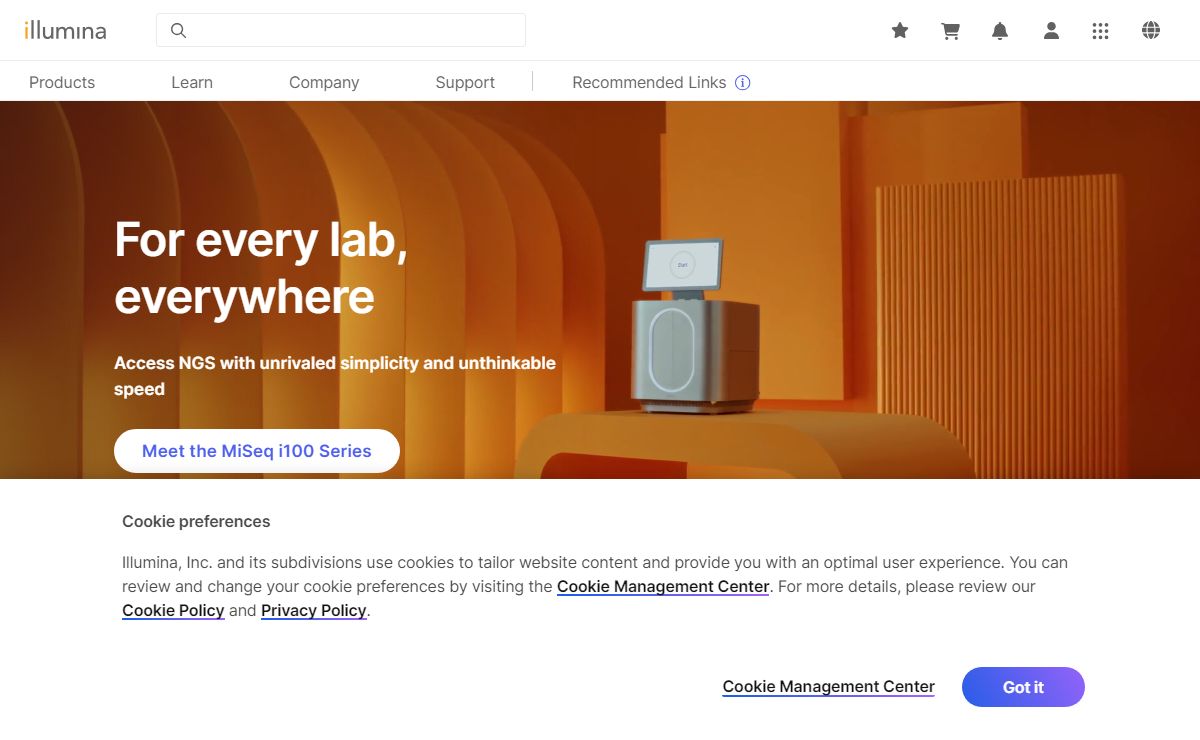Open region selector globe icon
Viewport: 1200px width, 740px height.
coord(1151,31)
